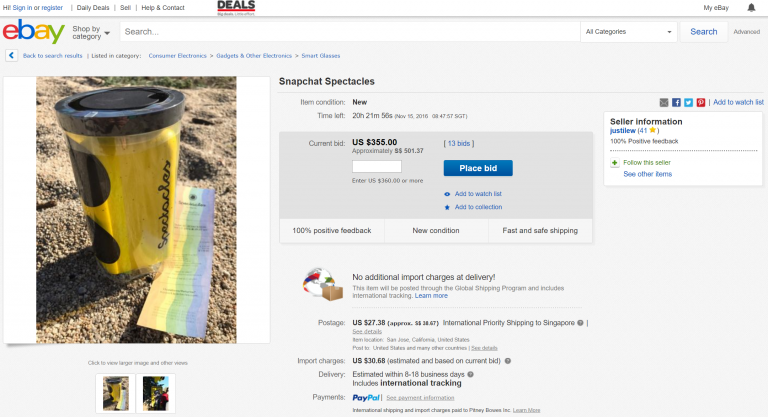Screen dimensions: 768x417
Task: Click the eye Add to watch list icon
Action: (x=447, y=193)
